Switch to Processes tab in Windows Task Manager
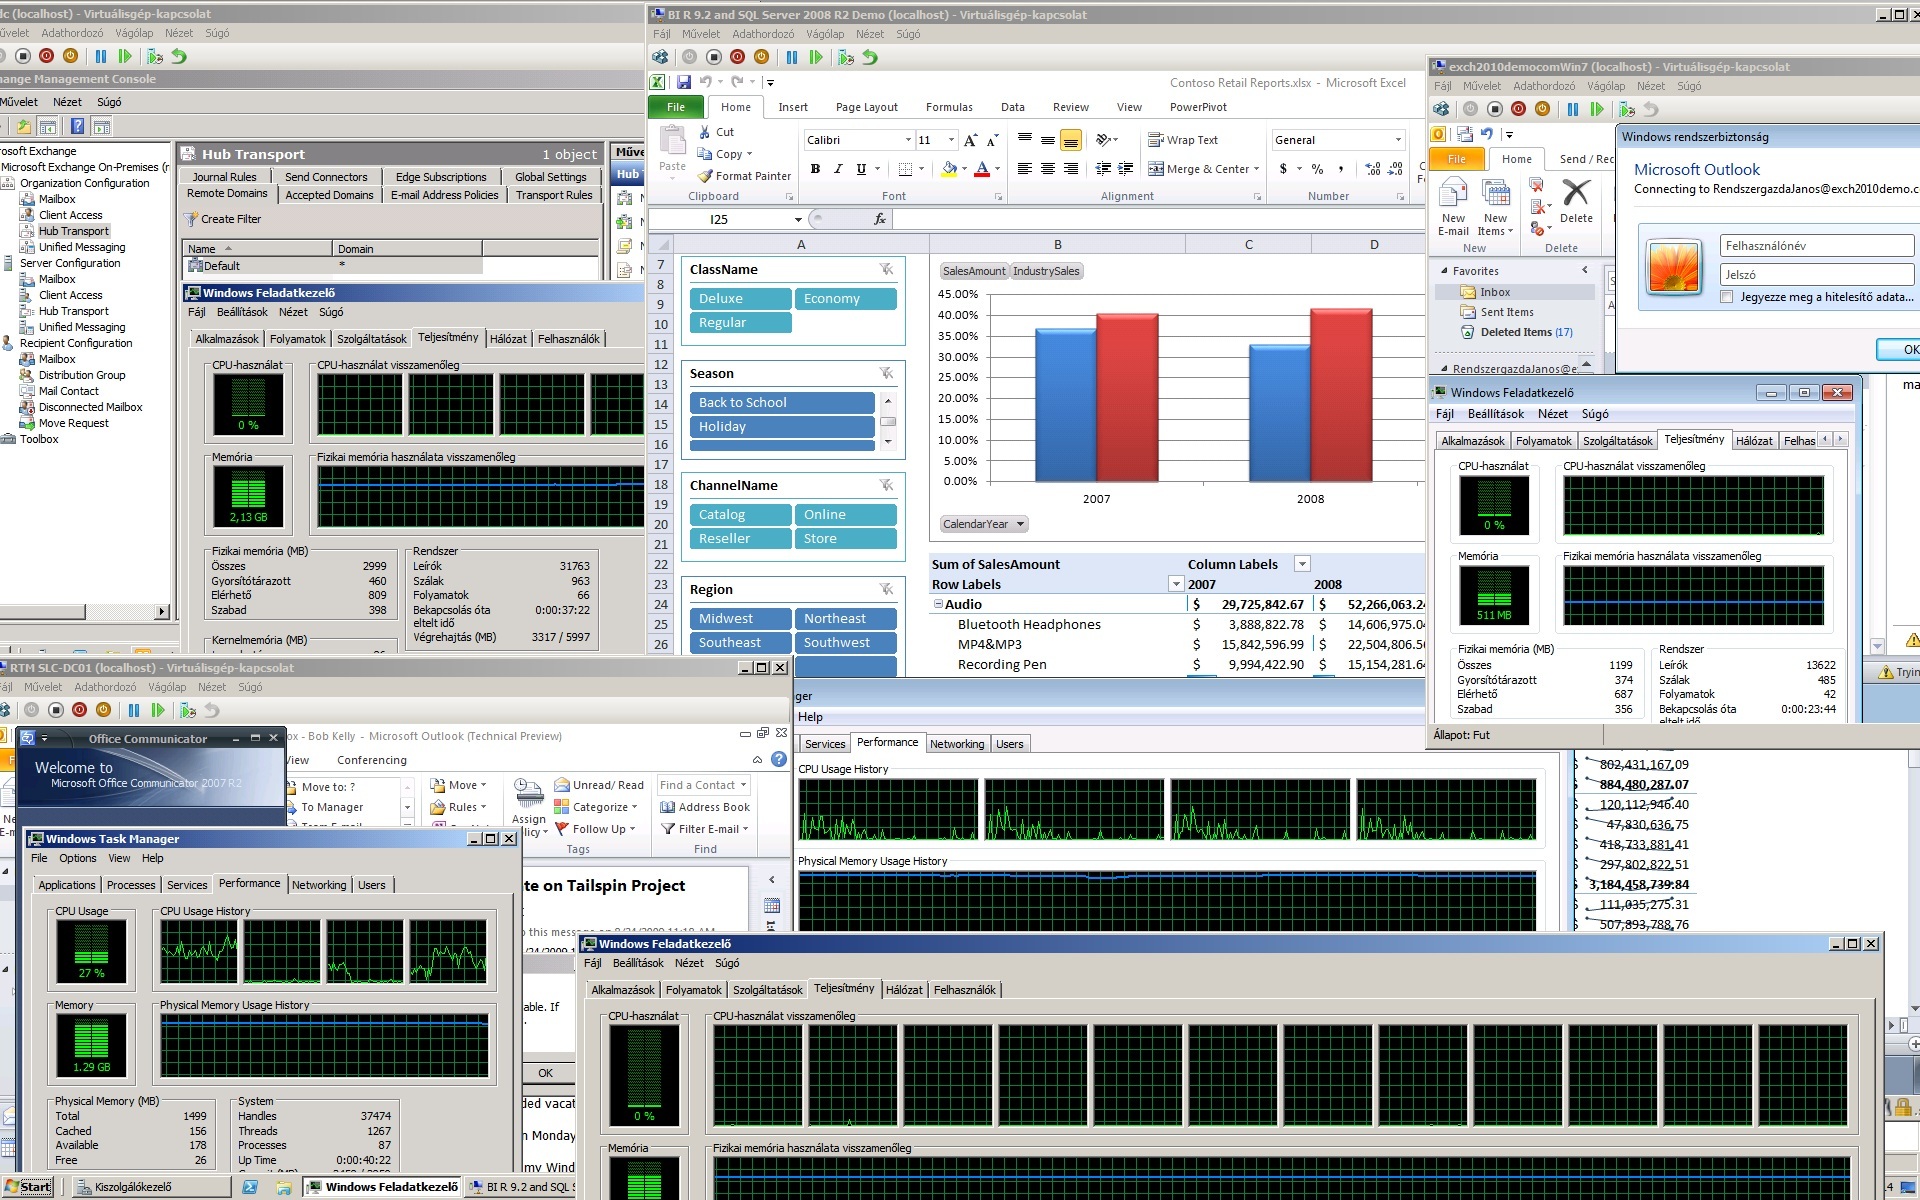Viewport: 1920px width, 1200px height. (131, 885)
